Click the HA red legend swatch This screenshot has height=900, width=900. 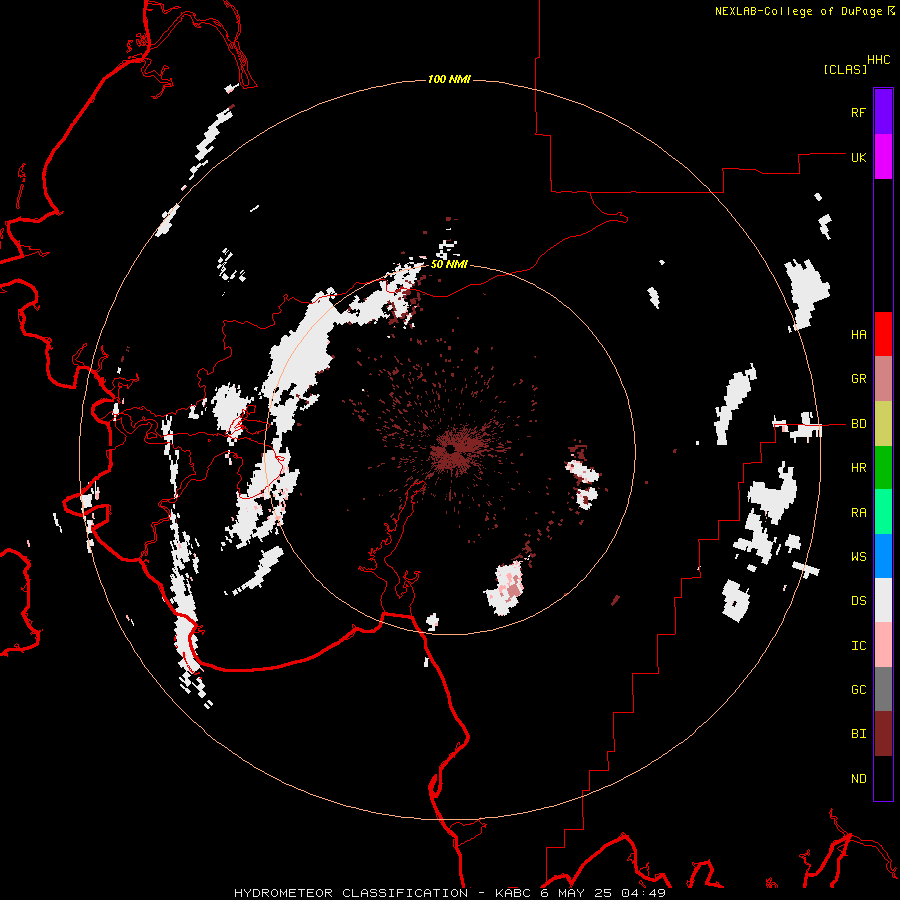tap(883, 334)
